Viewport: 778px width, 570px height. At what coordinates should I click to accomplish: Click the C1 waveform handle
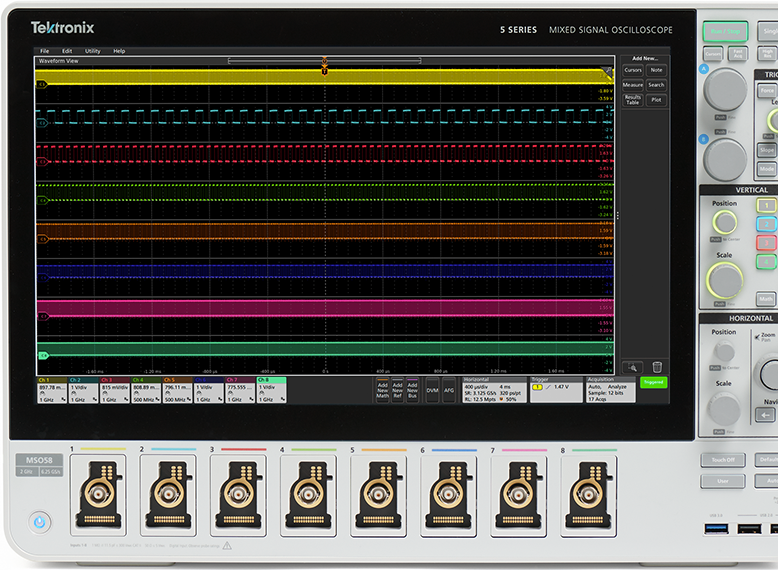coord(42,84)
